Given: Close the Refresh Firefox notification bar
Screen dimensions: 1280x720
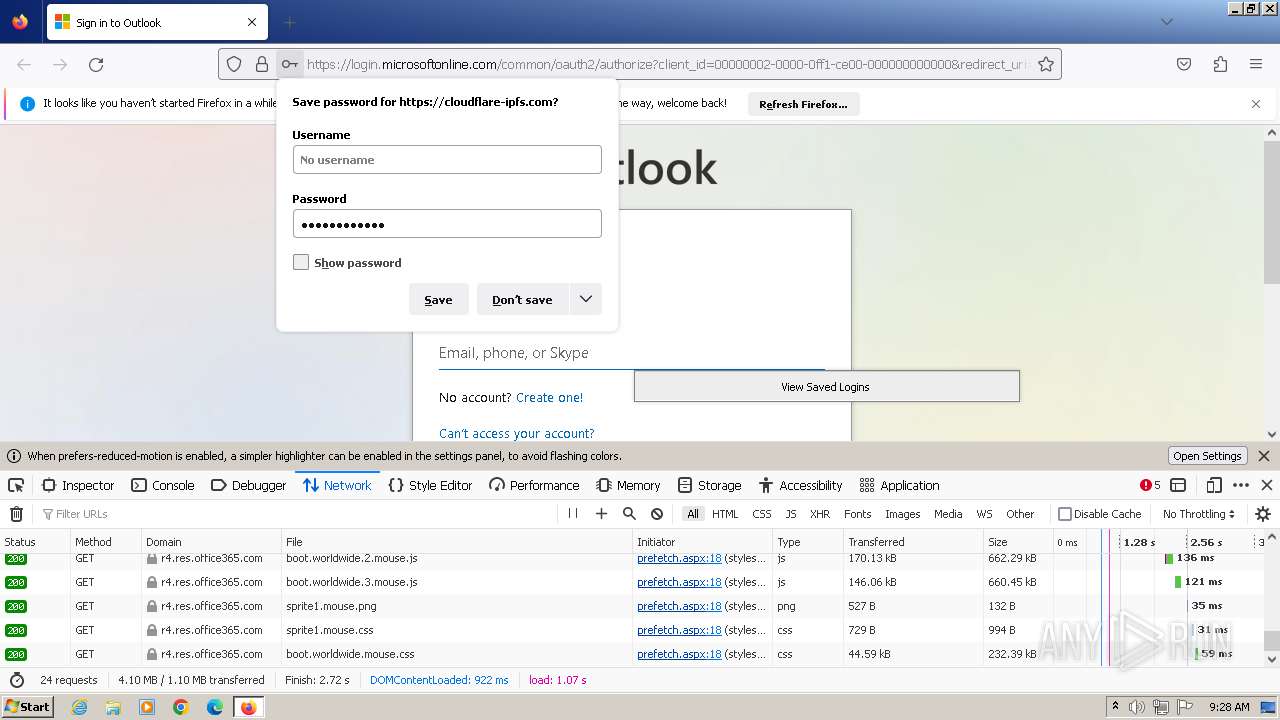Looking at the screenshot, I should [x=1256, y=104].
